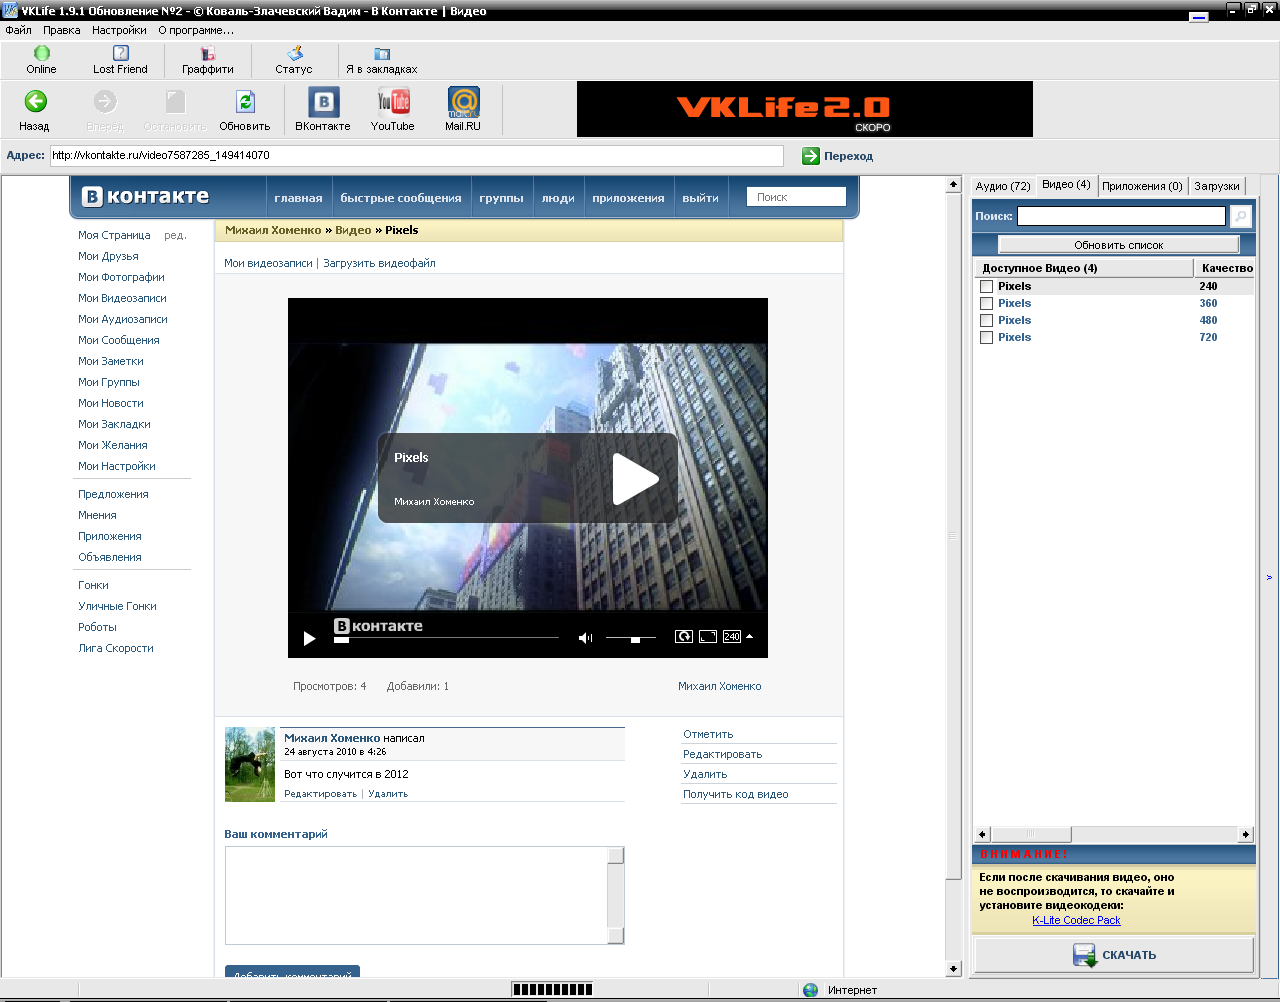Click the player volume slider
The width and height of the screenshot is (1280, 1002).
pyautogui.click(x=631, y=638)
